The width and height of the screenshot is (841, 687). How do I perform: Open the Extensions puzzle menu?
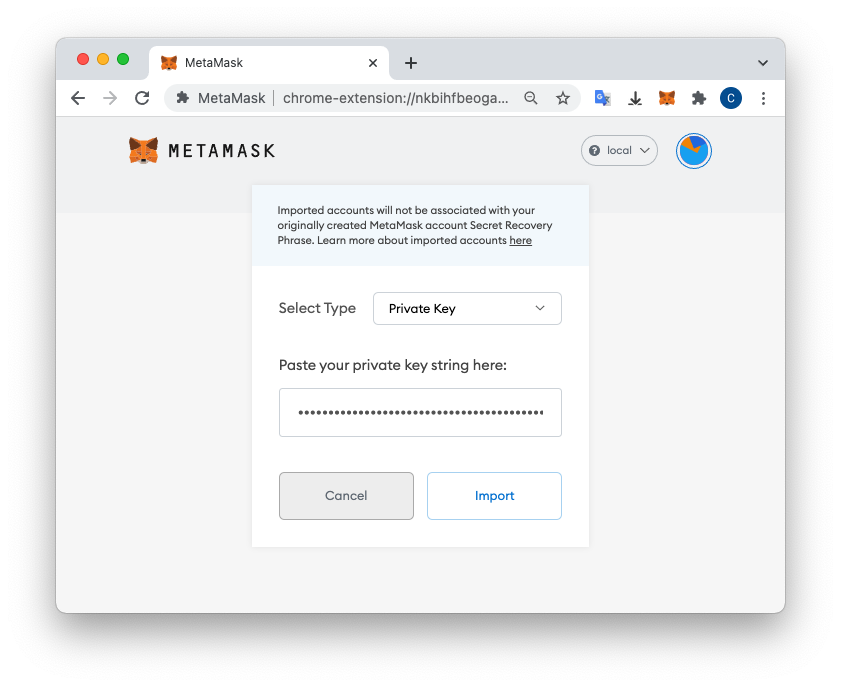699,98
